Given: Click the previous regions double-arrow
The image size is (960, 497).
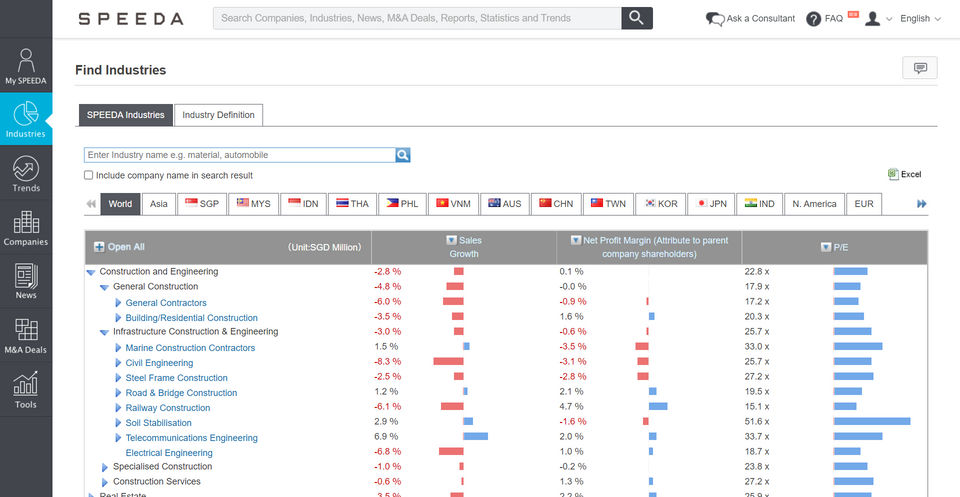Looking at the screenshot, I should tap(91, 204).
